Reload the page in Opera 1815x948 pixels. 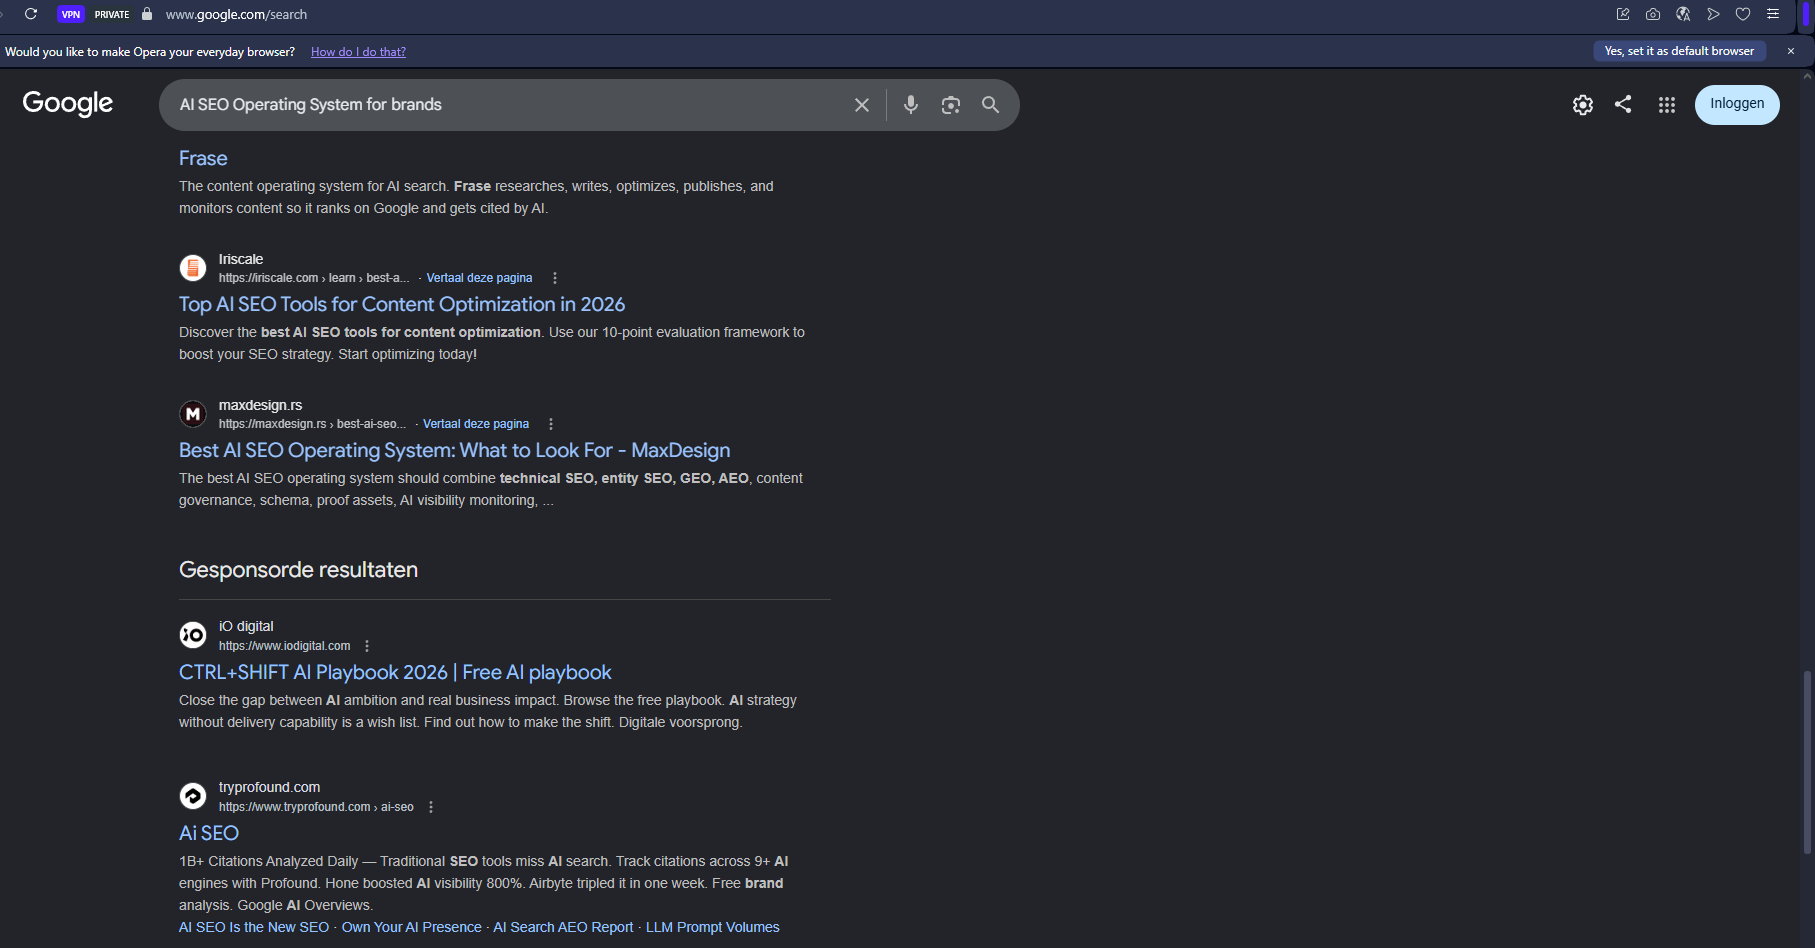pyautogui.click(x=31, y=14)
